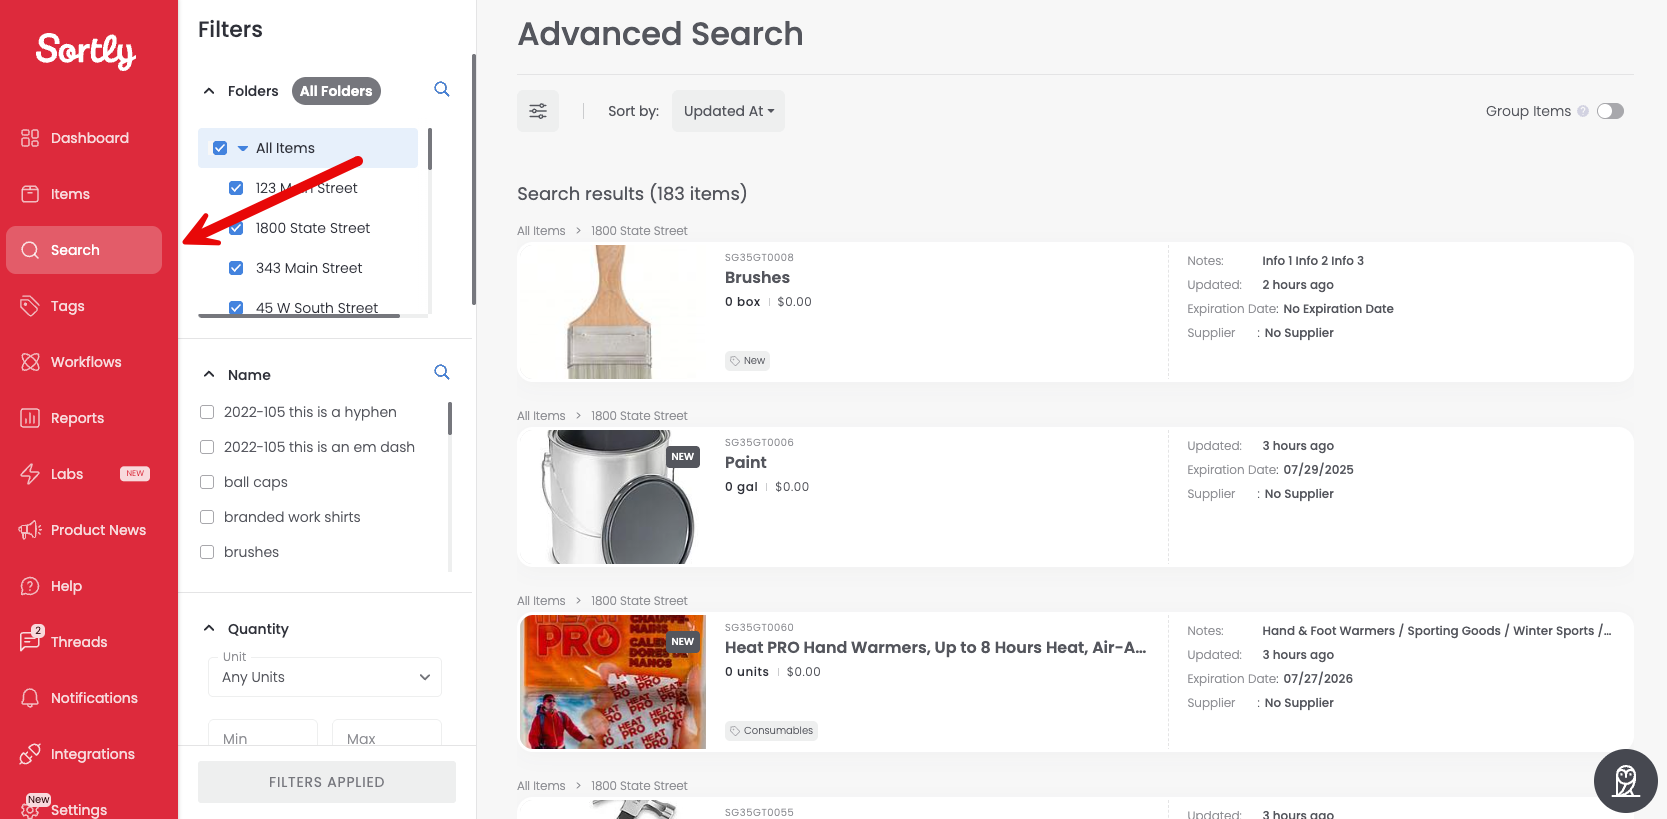Viewport: 1667px width, 819px height.
Task: Go to Dashboard page
Action: [90, 138]
